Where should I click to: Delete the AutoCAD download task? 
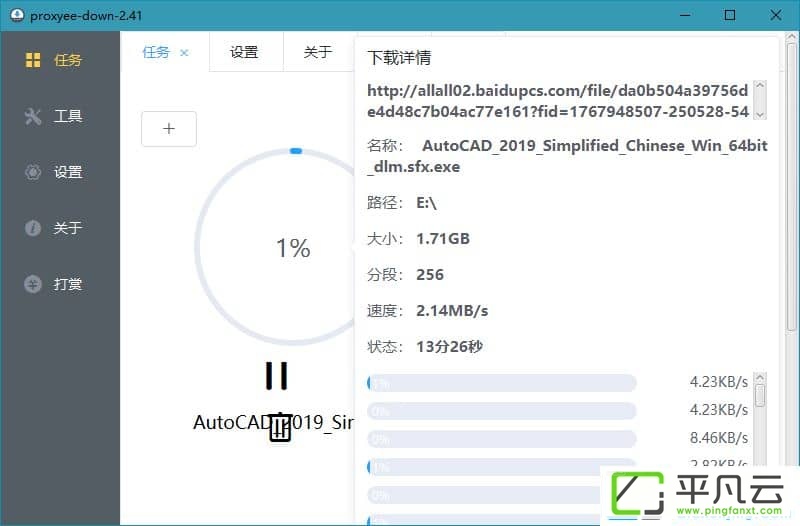click(x=280, y=428)
